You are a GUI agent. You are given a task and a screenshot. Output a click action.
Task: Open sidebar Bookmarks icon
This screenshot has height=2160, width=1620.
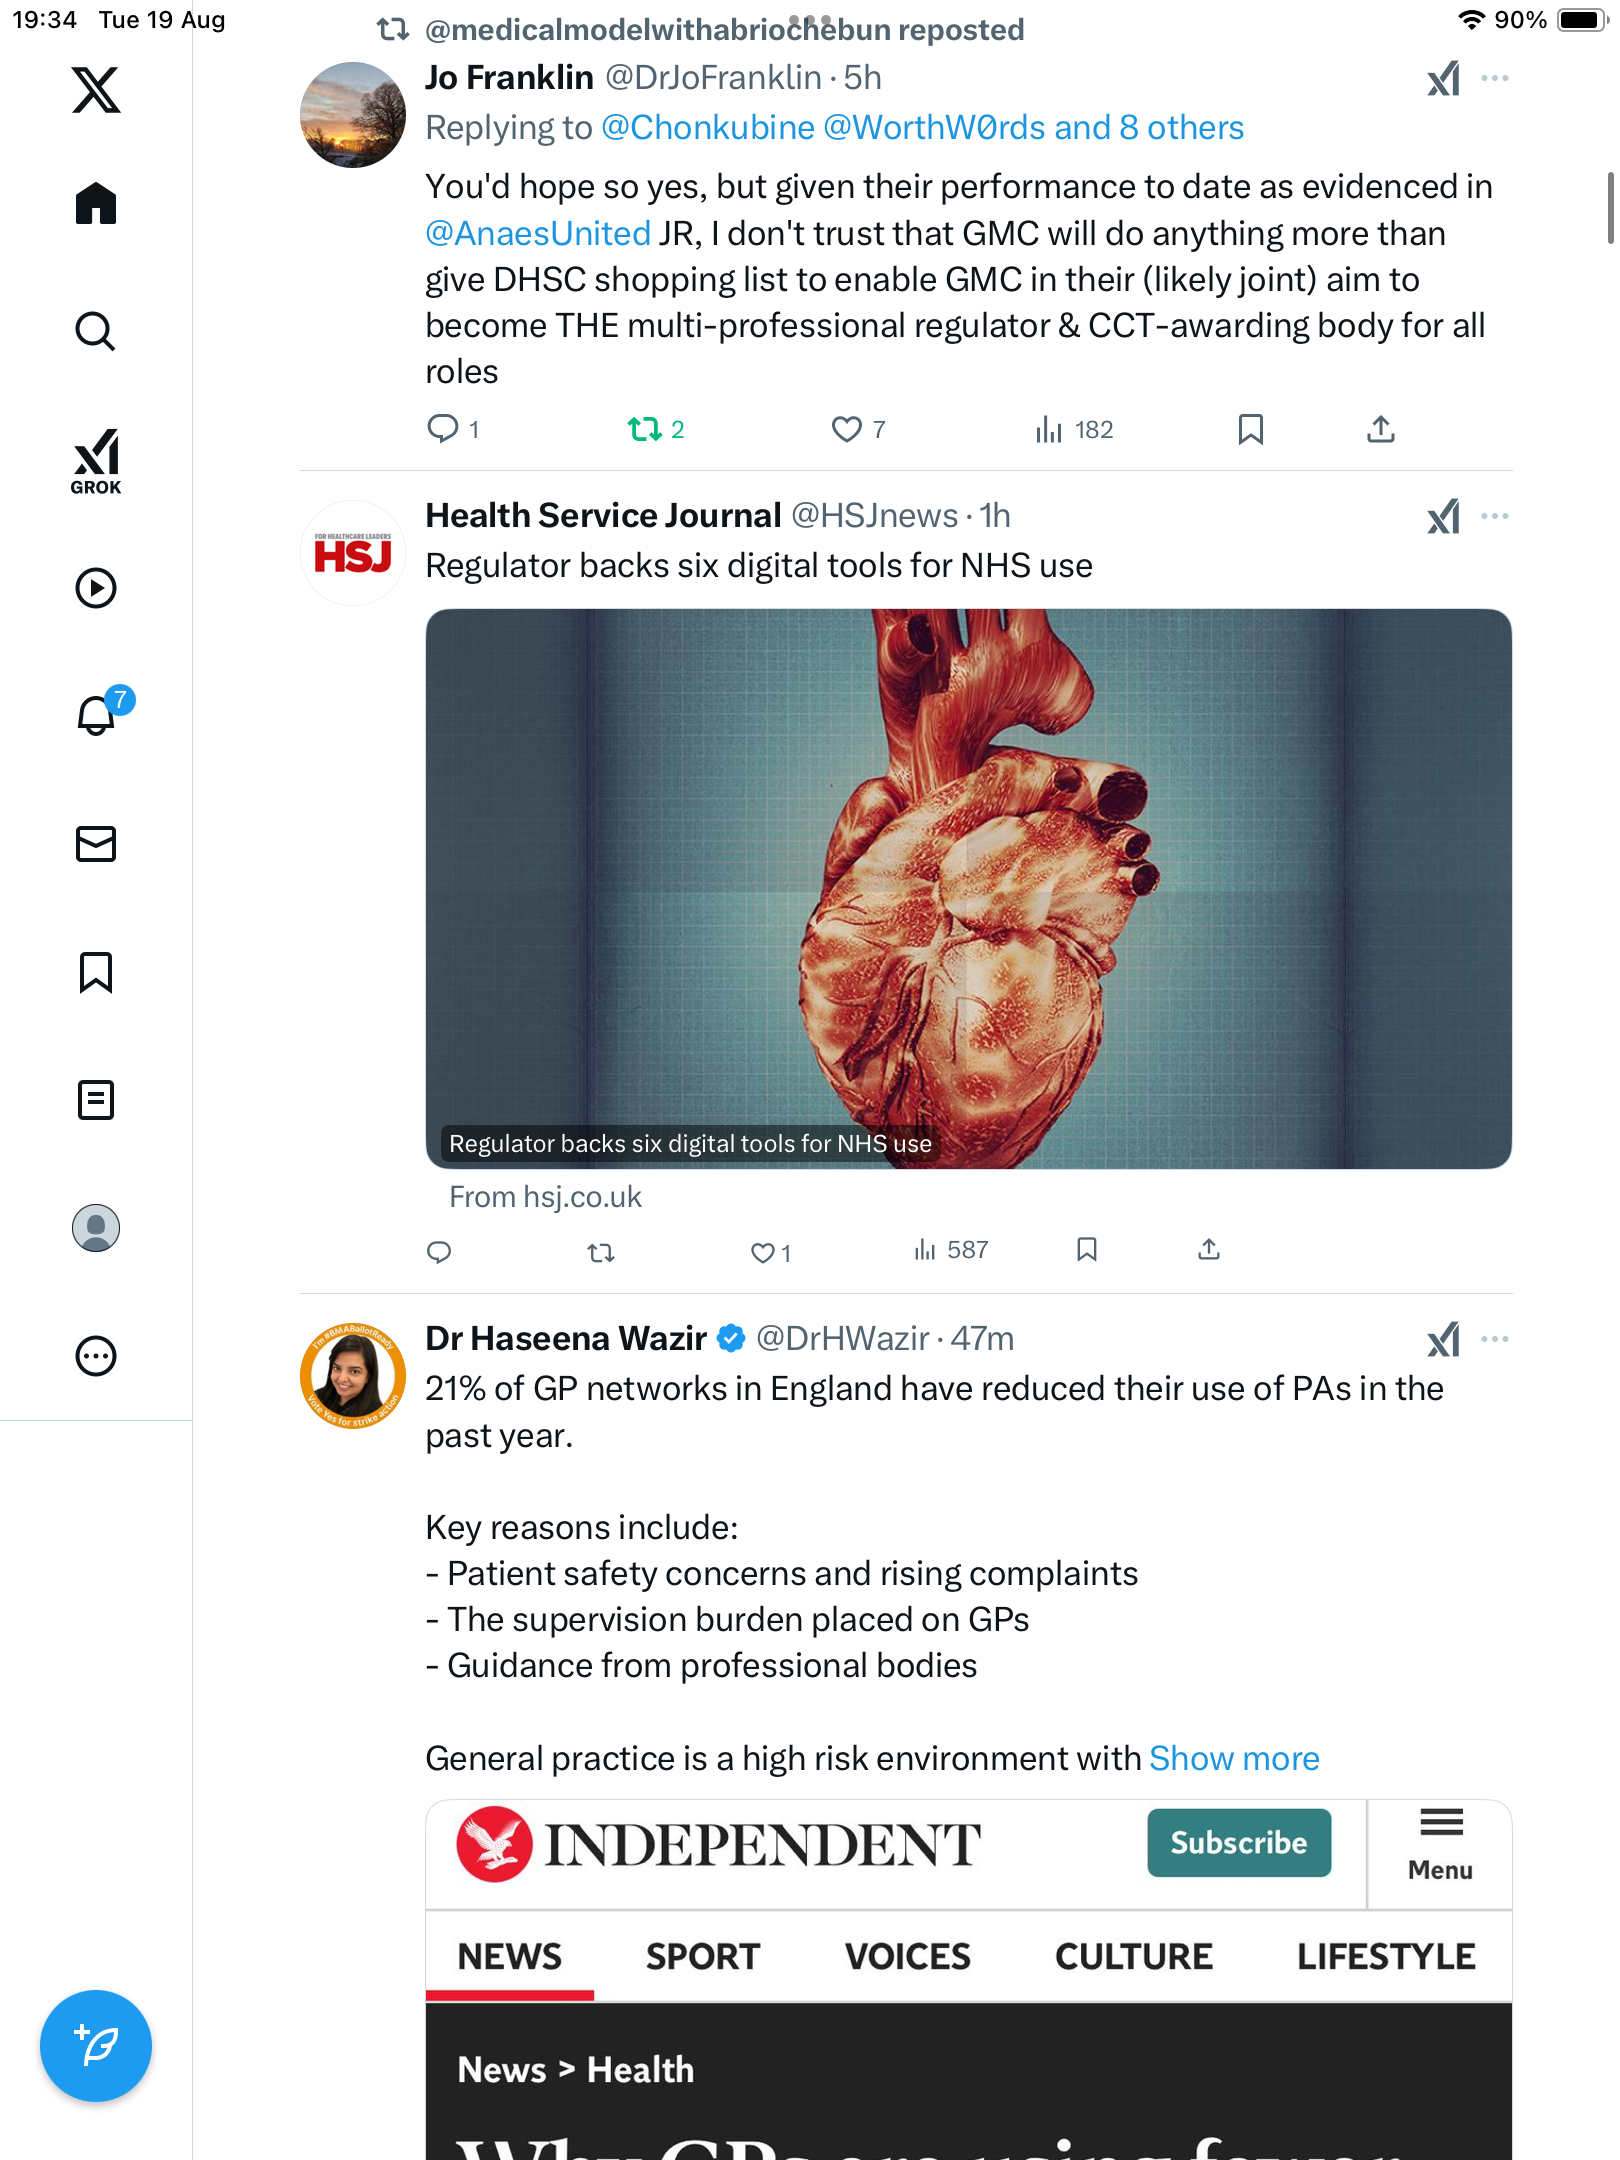point(96,972)
